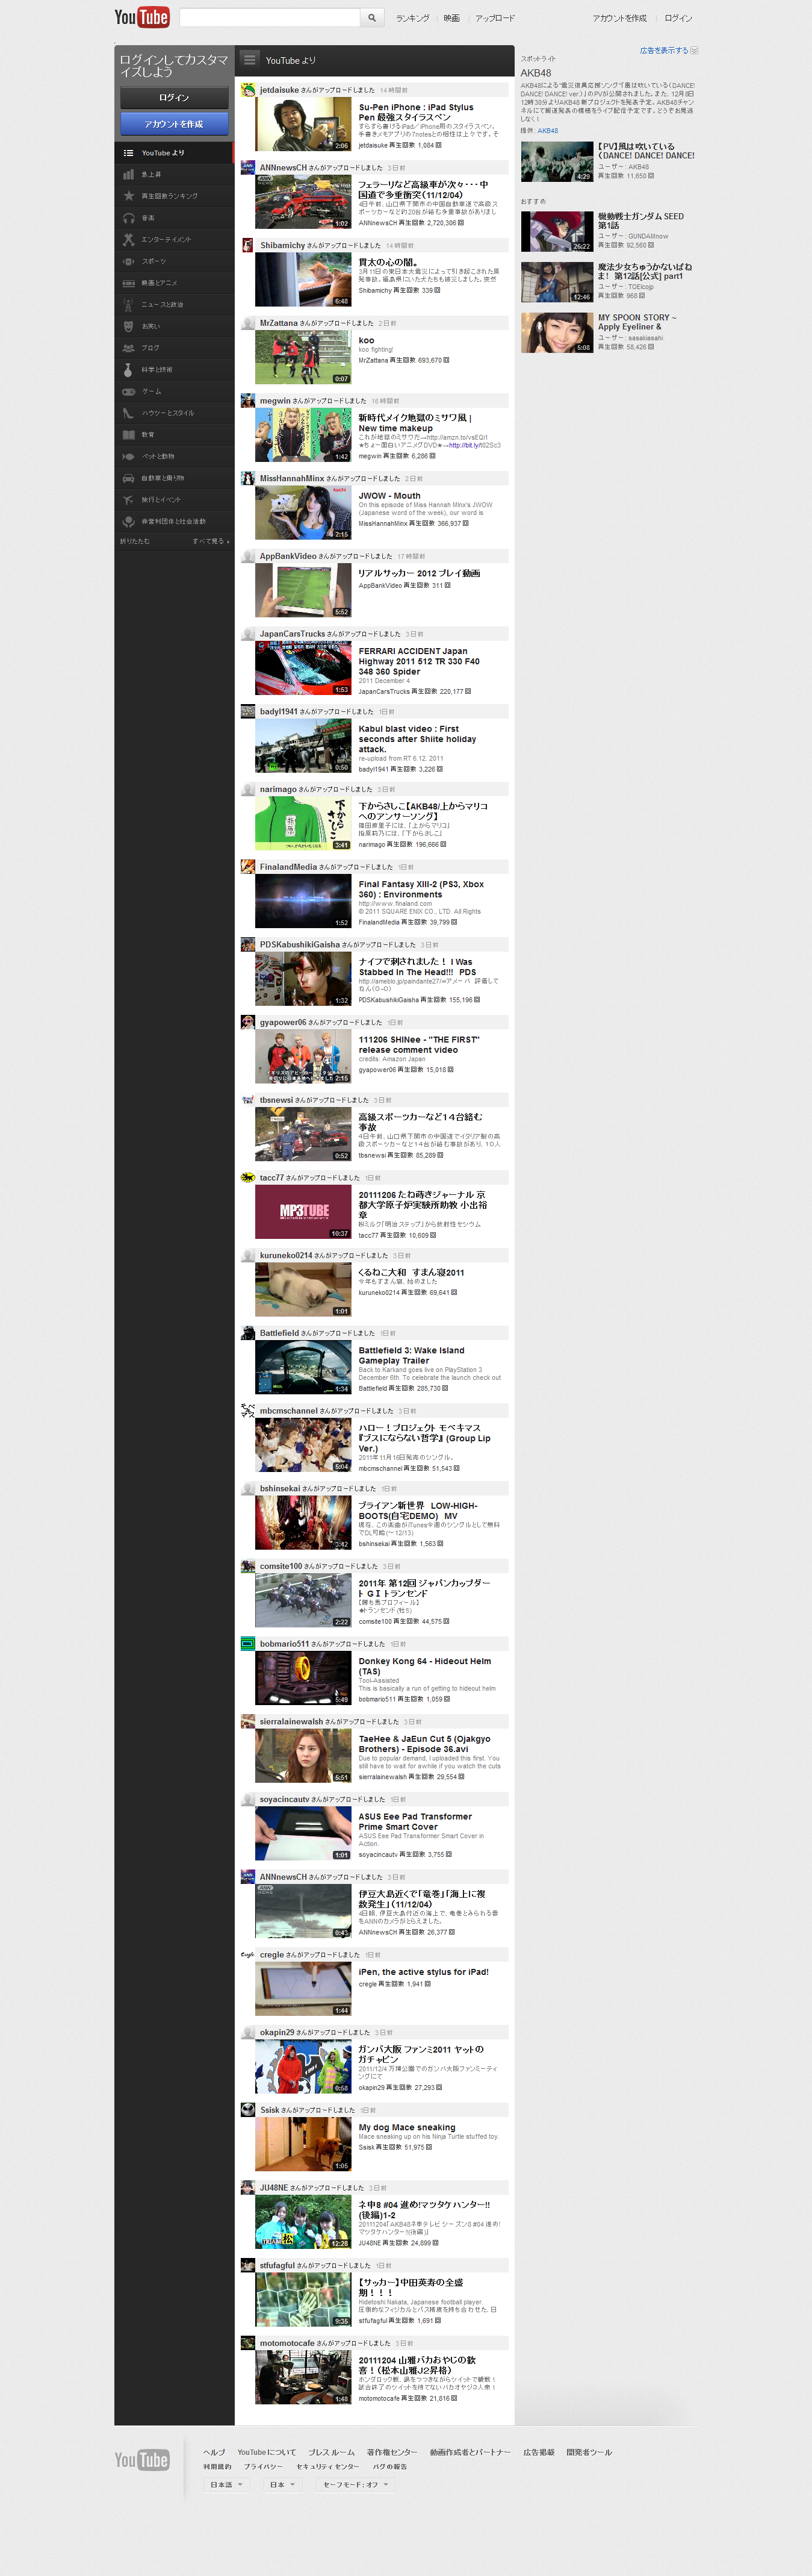The width and height of the screenshot is (812, 2576).
Task: Click the dark ログイン sidebar button
Action: coord(174,98)
